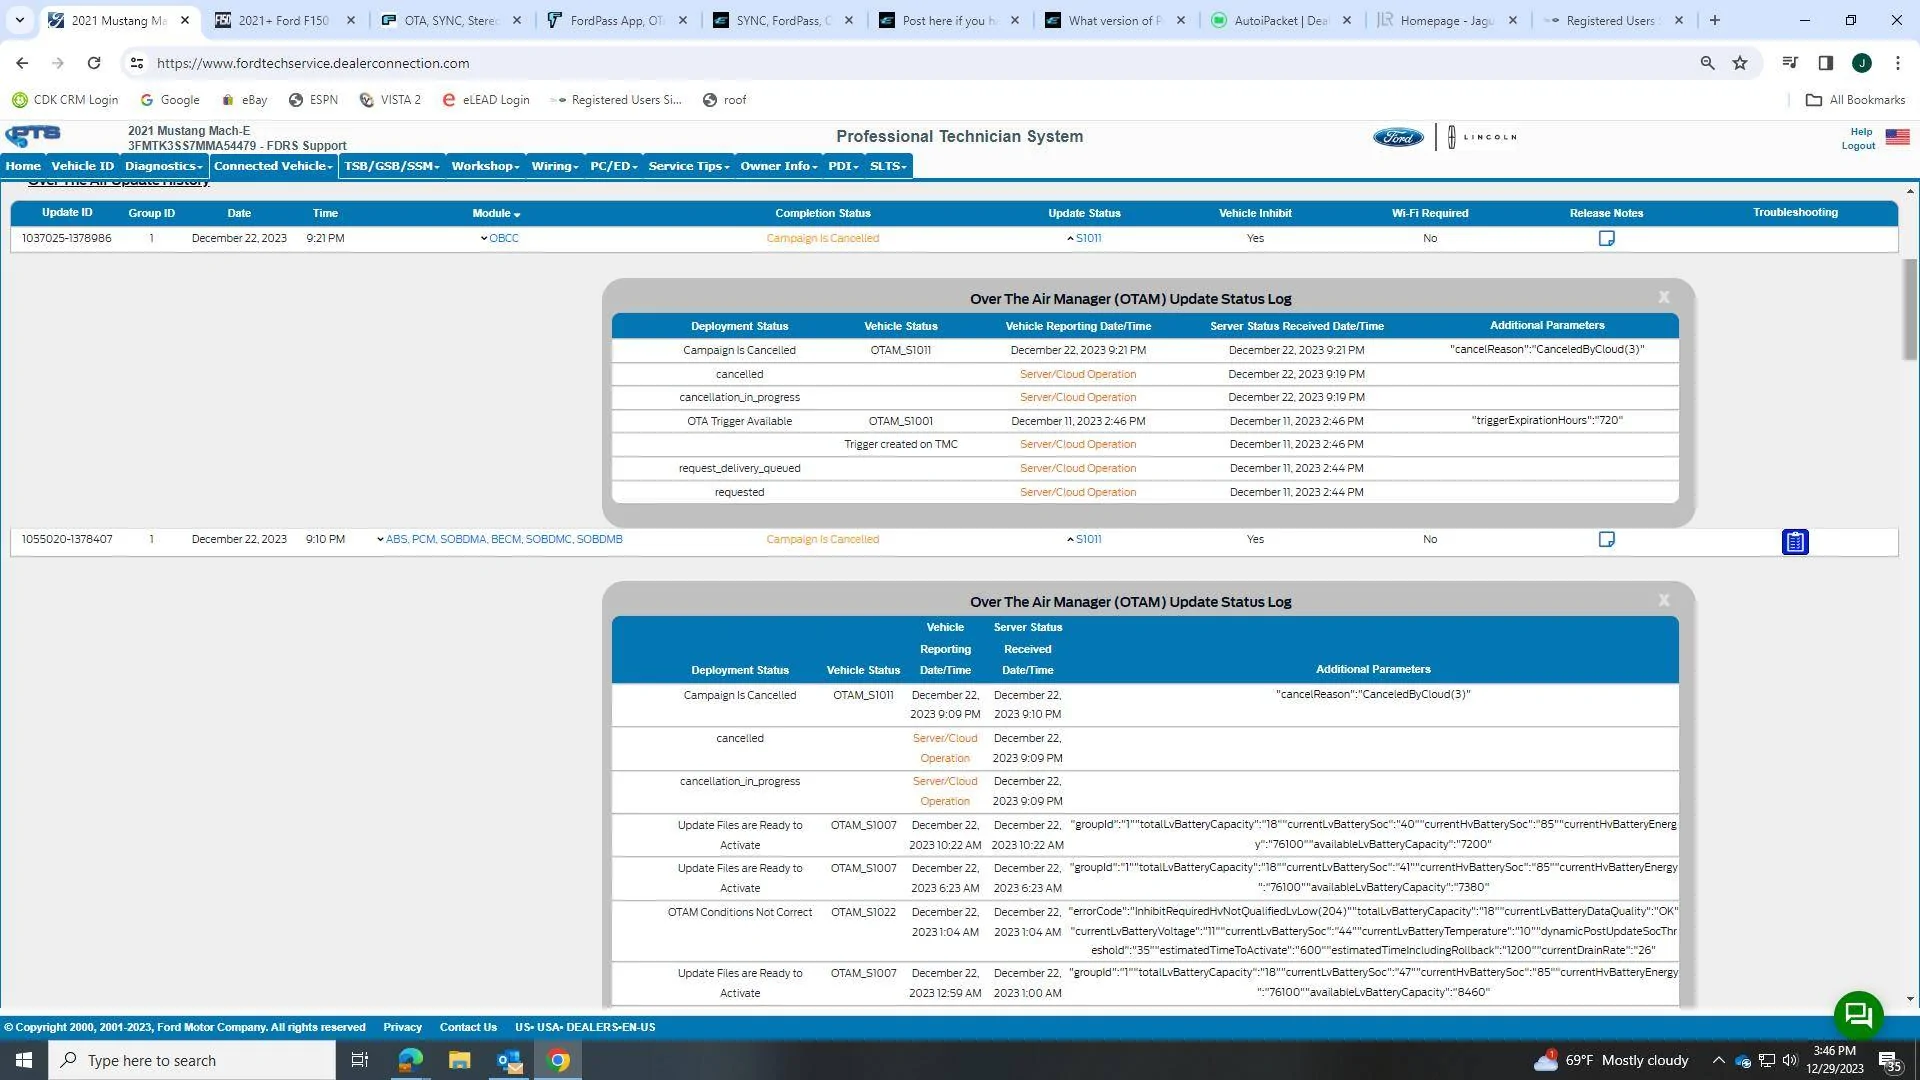Go back to the previous page
The image size is (1920, 1080).
[x=22, y=63]
